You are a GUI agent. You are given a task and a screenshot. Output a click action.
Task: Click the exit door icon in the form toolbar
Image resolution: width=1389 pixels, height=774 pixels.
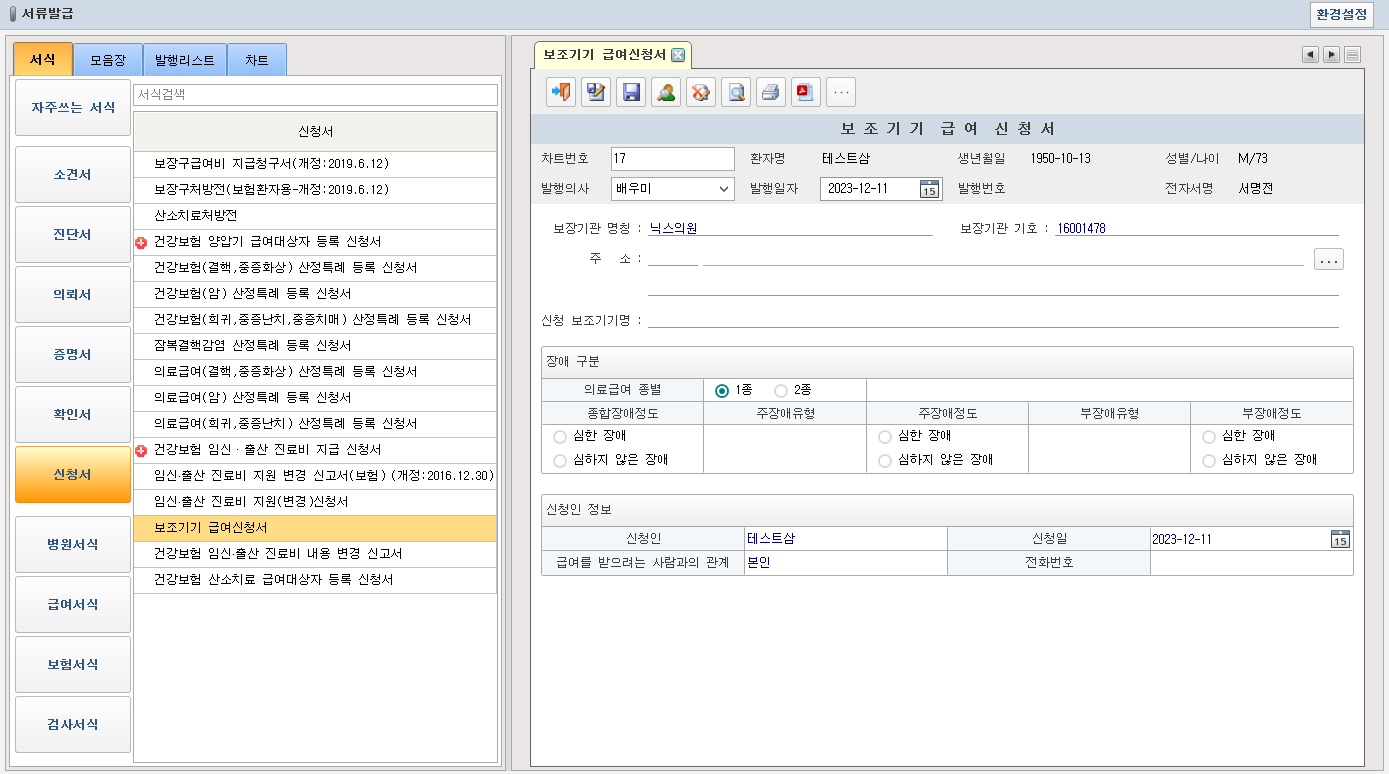click(561, 92)
